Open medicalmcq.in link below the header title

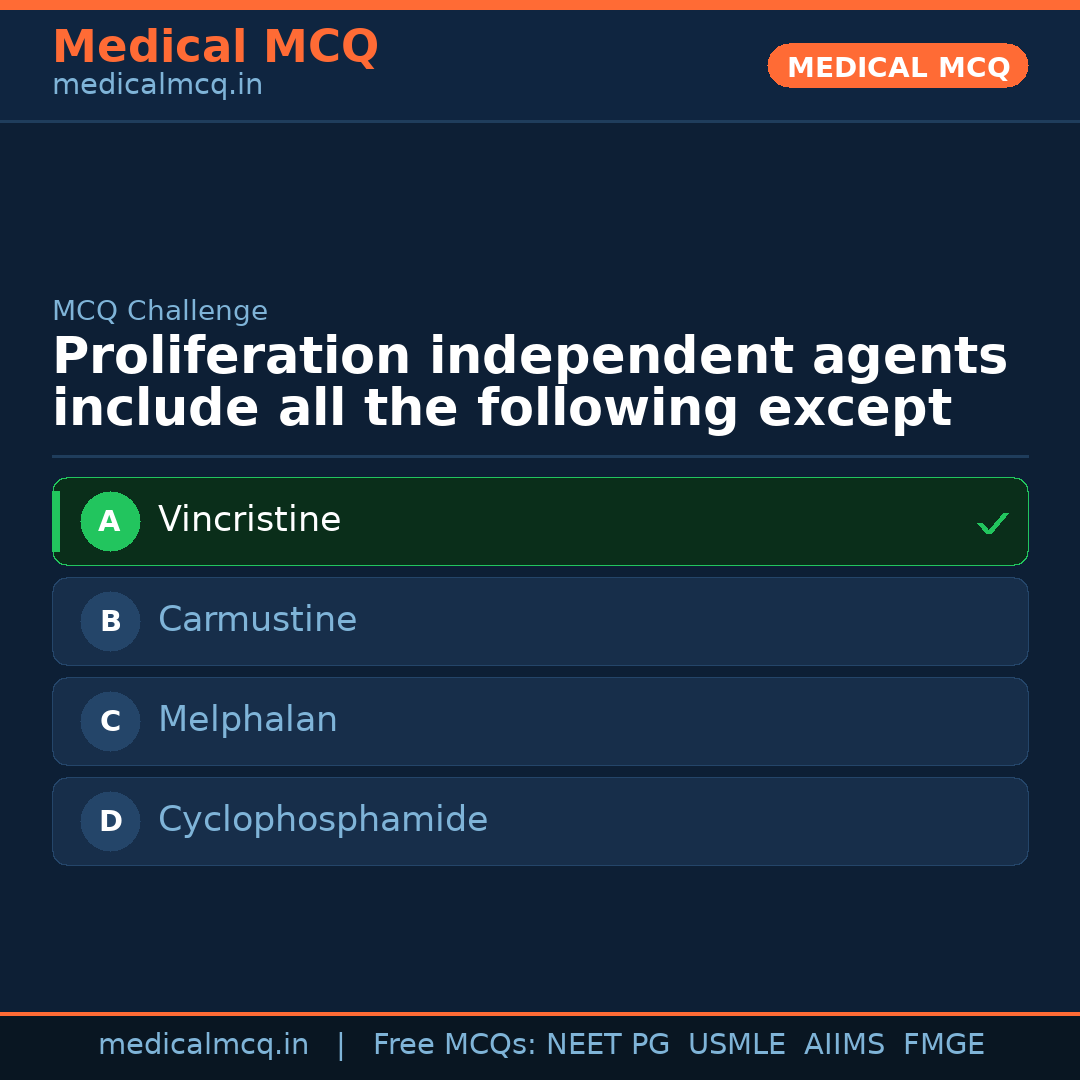[157, 86]
